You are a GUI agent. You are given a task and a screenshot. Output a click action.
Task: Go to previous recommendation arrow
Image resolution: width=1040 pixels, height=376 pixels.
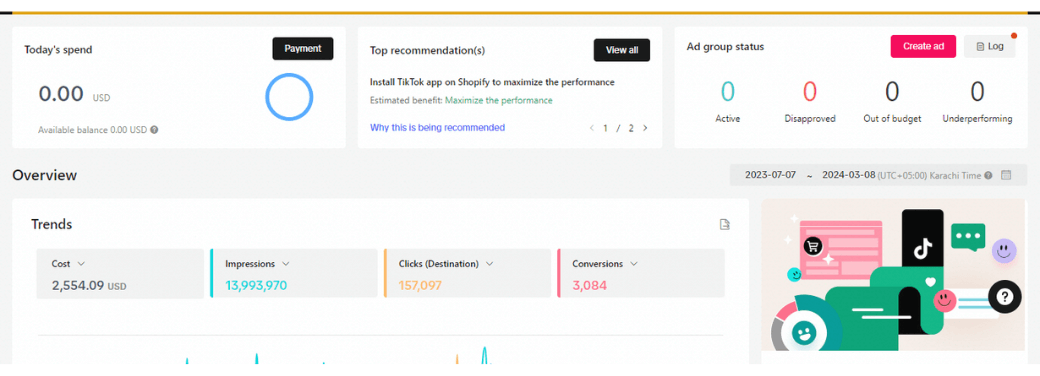[x=592, y=128]
